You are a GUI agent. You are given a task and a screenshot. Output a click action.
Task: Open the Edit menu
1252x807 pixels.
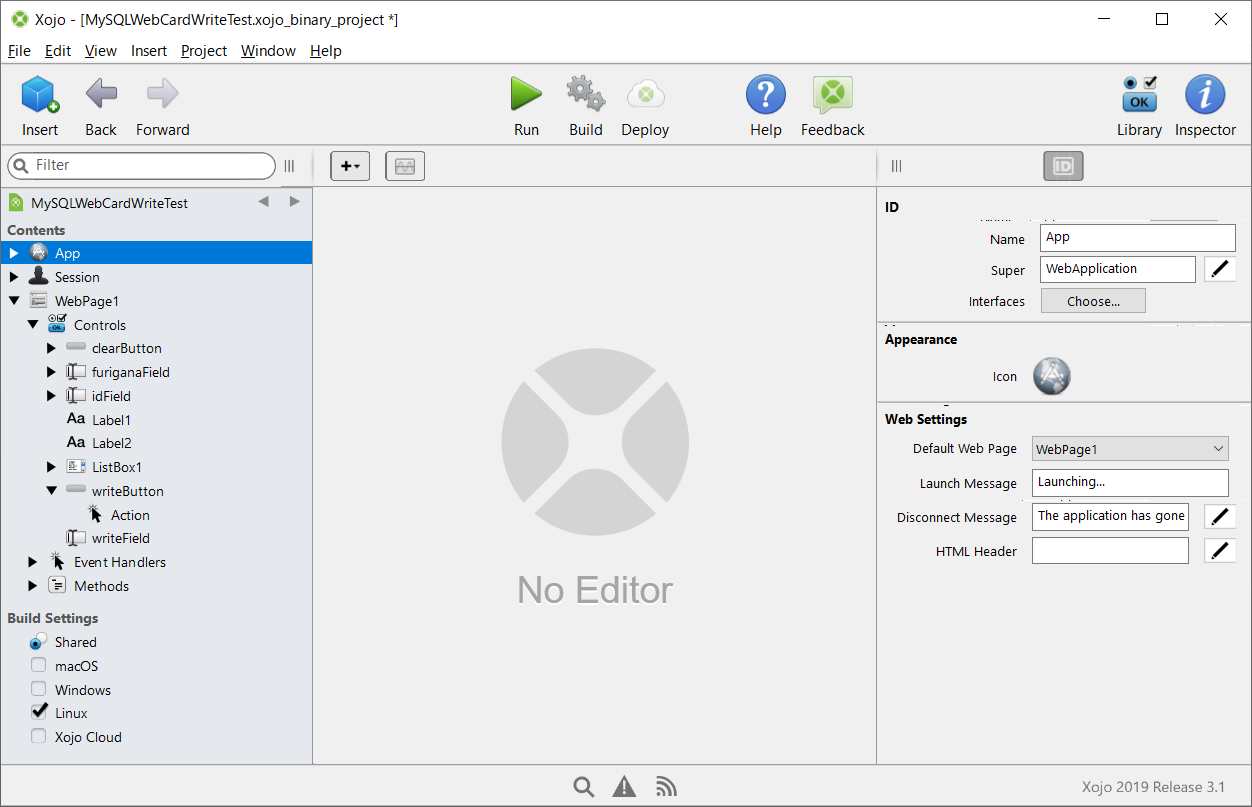point(58,51)
